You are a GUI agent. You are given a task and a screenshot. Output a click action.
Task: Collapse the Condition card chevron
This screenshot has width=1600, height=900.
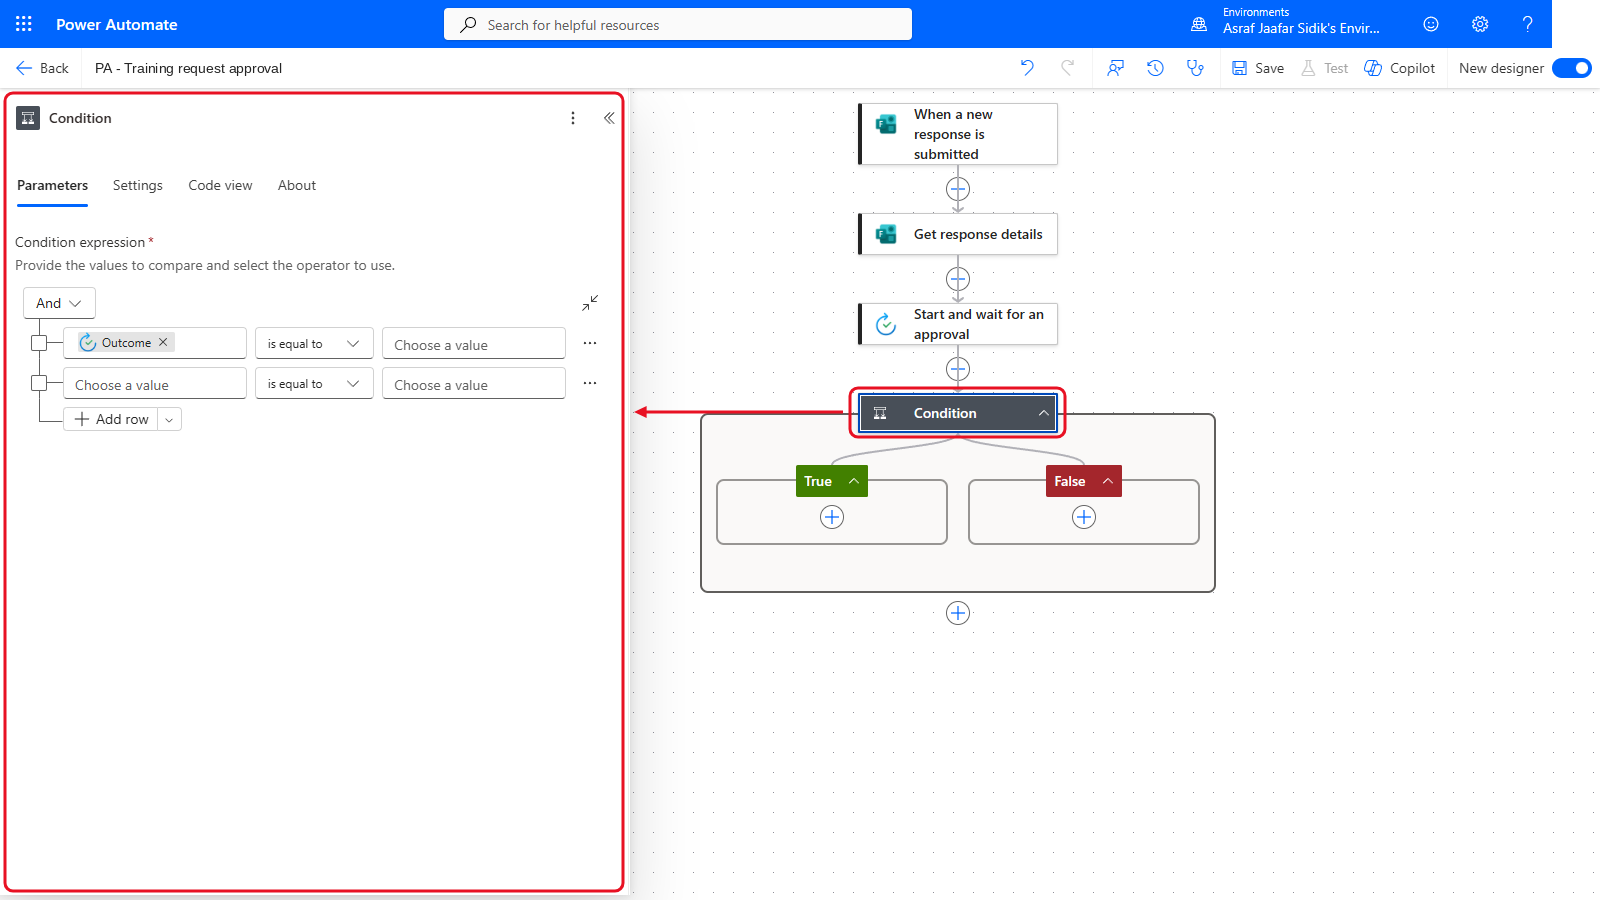(1043, 413)
